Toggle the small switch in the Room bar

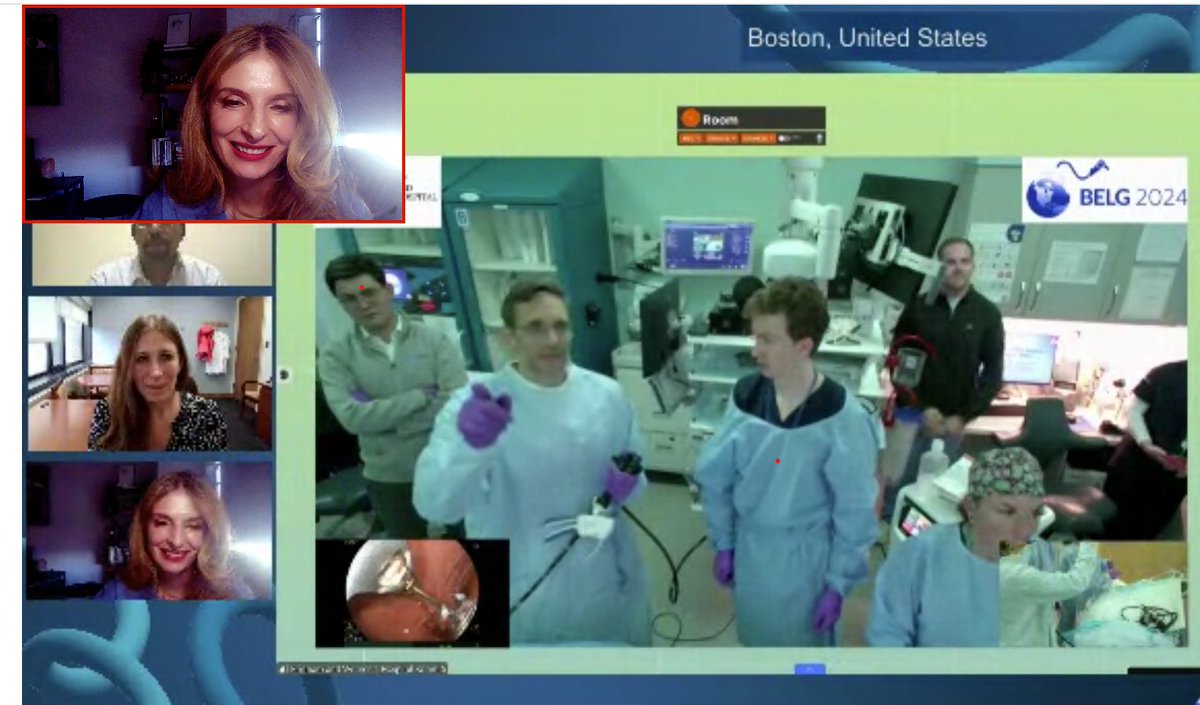(x=784, y=138)
